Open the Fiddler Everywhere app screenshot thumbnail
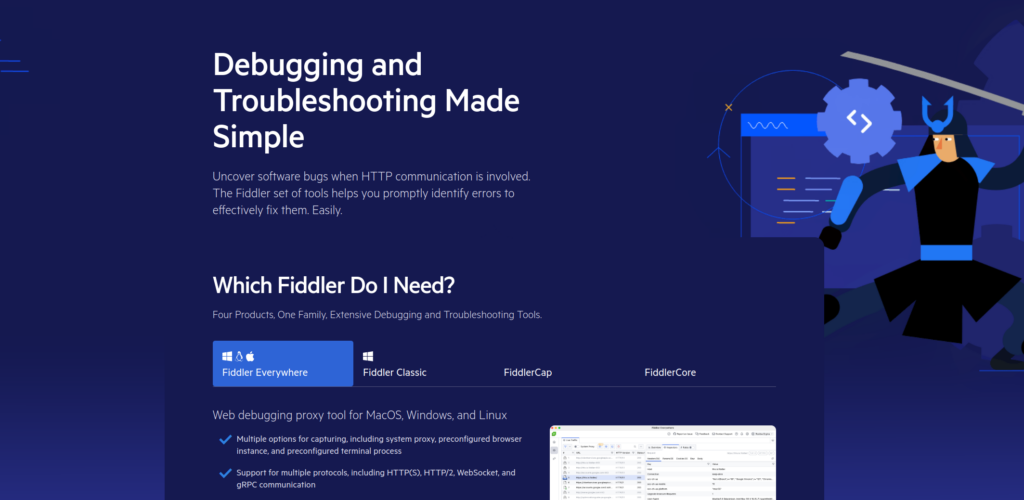The image size is (1024, 500). coord(663,463)
